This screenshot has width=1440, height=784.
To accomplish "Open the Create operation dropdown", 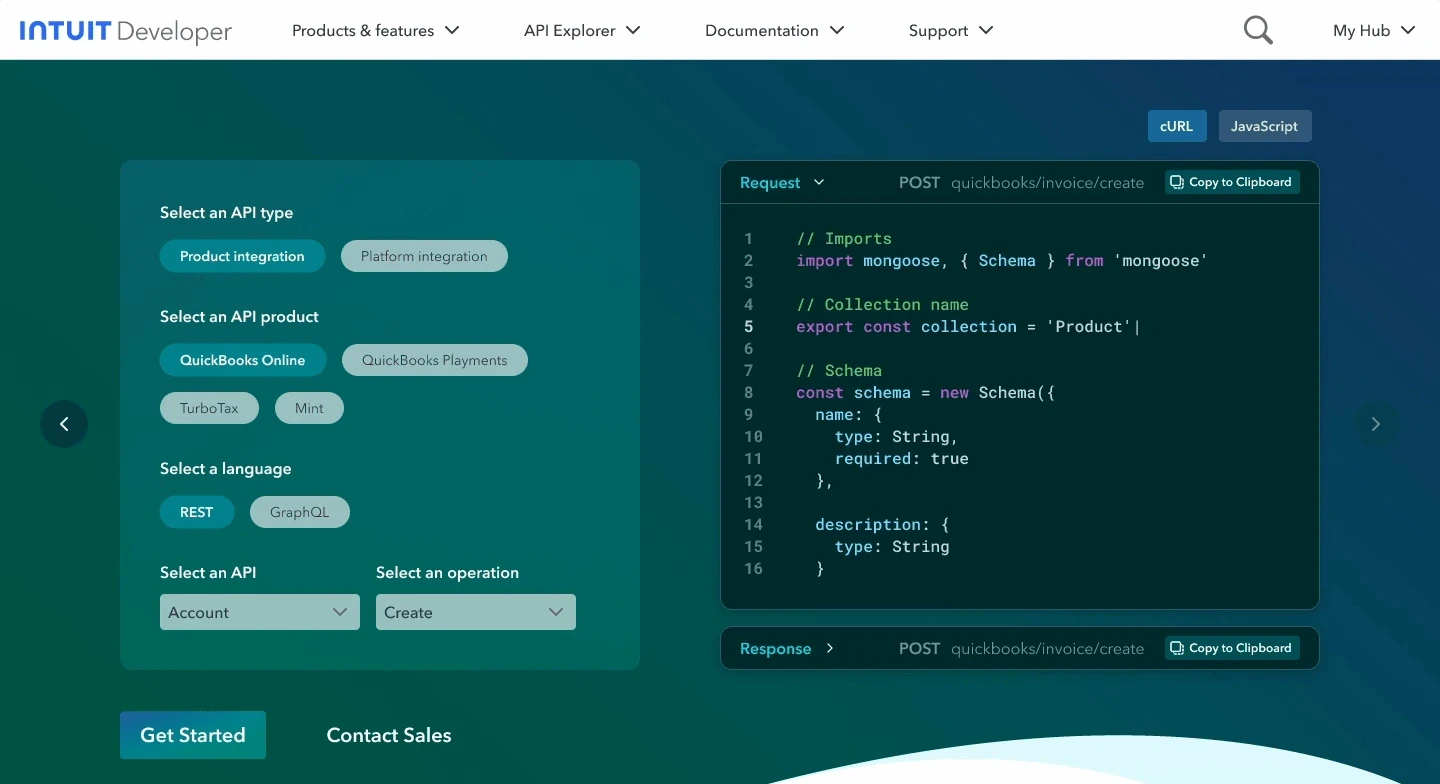I will (476, 612).
